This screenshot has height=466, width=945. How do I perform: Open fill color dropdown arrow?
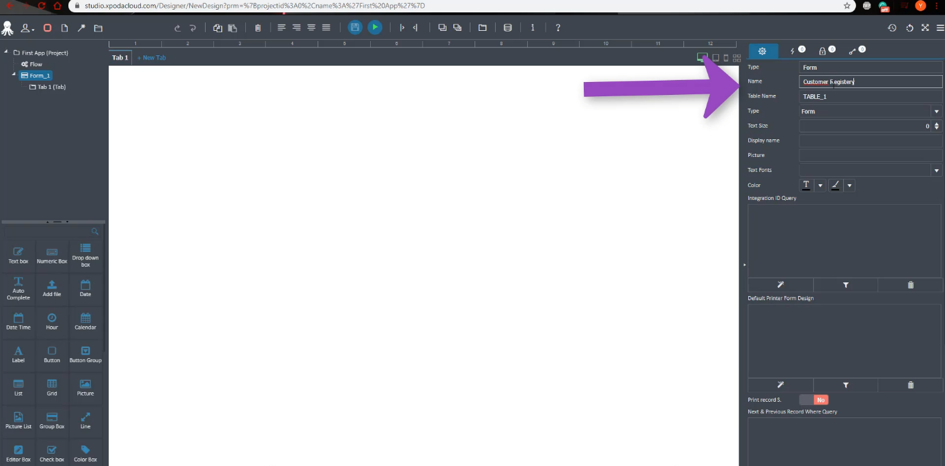[849, 186]
